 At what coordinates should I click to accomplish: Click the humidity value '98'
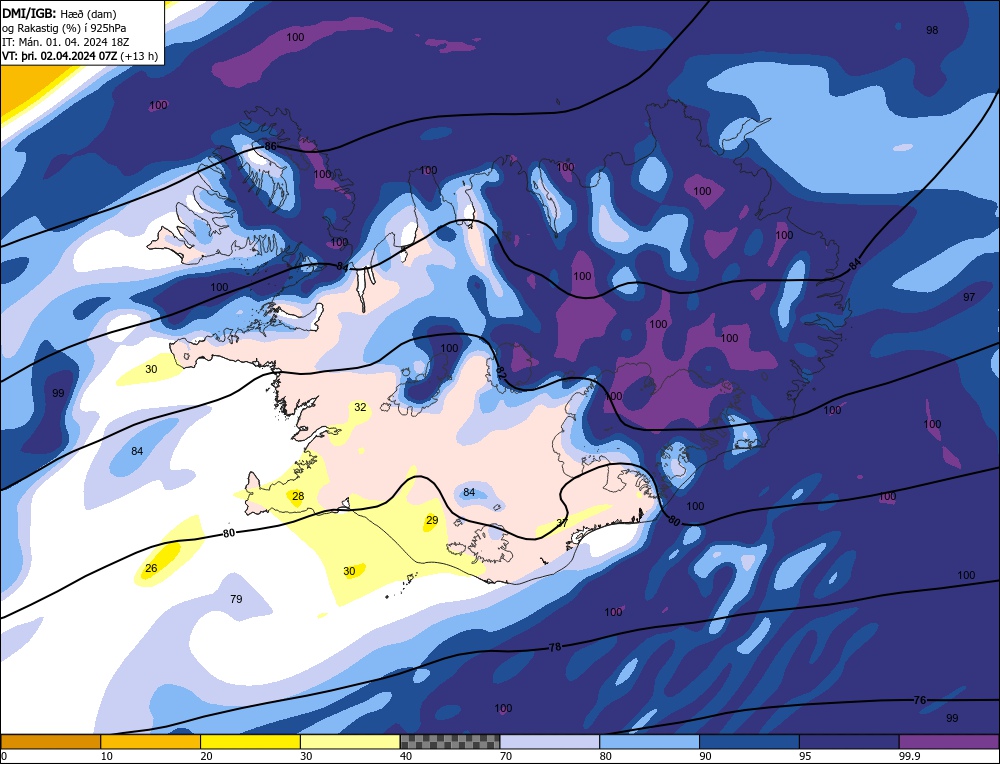click(x=932, y=30)
